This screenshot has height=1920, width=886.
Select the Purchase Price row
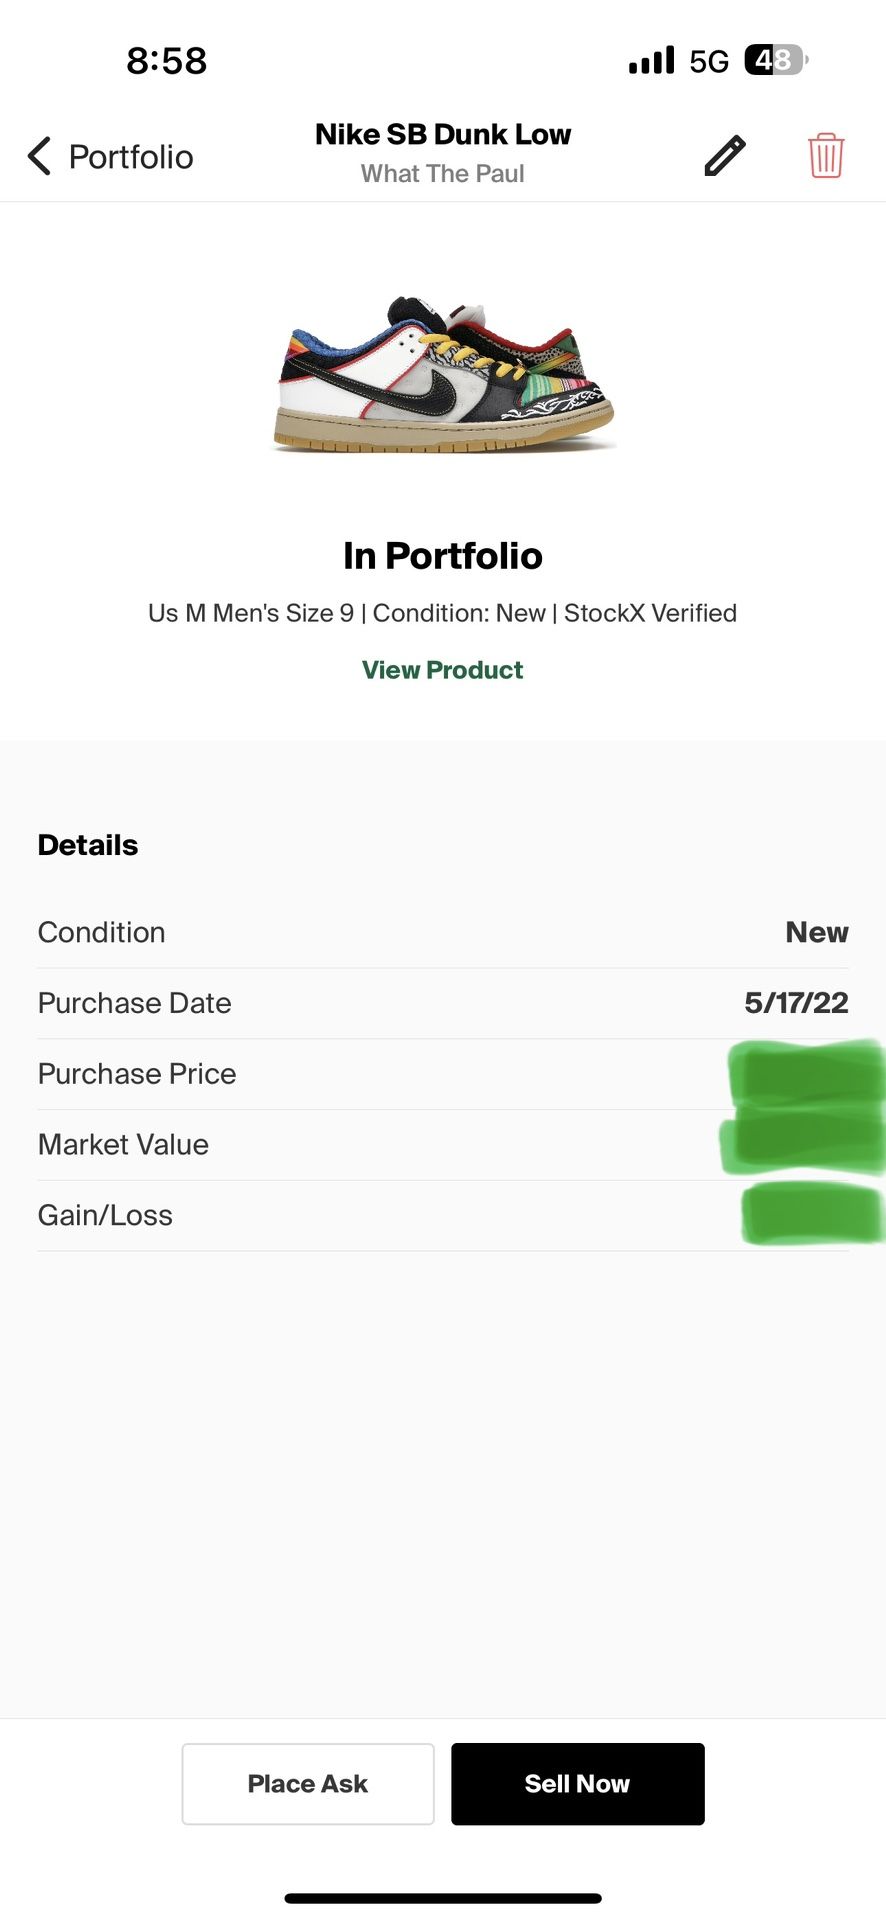443,1074
